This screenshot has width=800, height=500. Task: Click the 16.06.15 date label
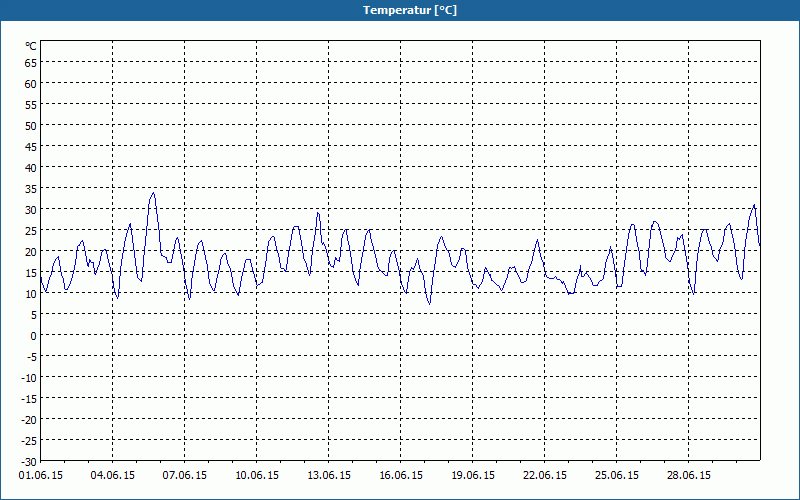point(401,476)
